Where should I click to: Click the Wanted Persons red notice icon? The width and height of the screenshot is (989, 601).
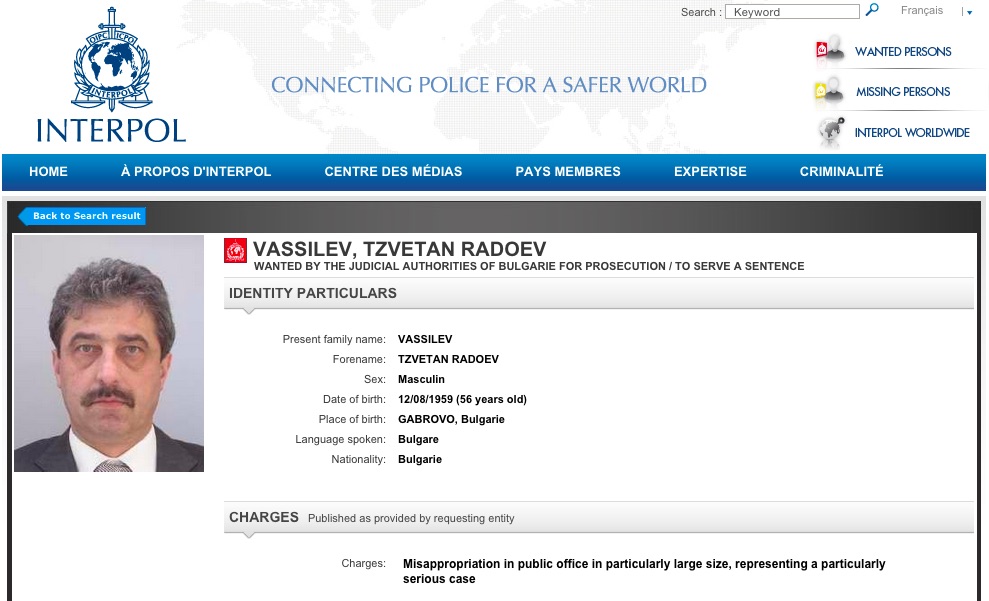(829, 50)
